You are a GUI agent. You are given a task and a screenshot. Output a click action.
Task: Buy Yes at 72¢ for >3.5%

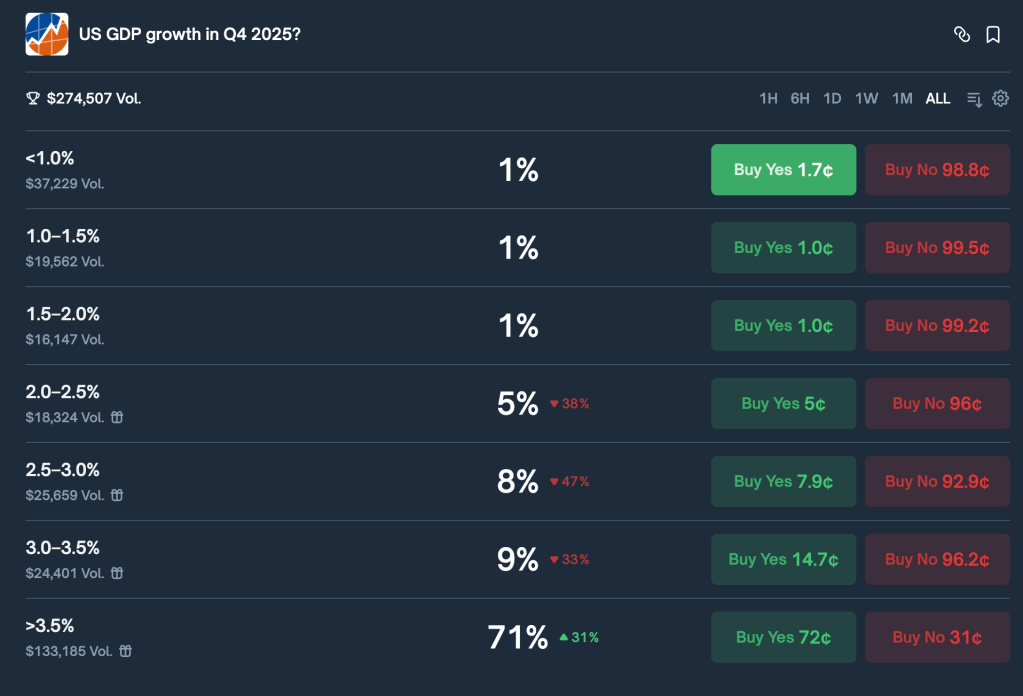tap(783, 638)
